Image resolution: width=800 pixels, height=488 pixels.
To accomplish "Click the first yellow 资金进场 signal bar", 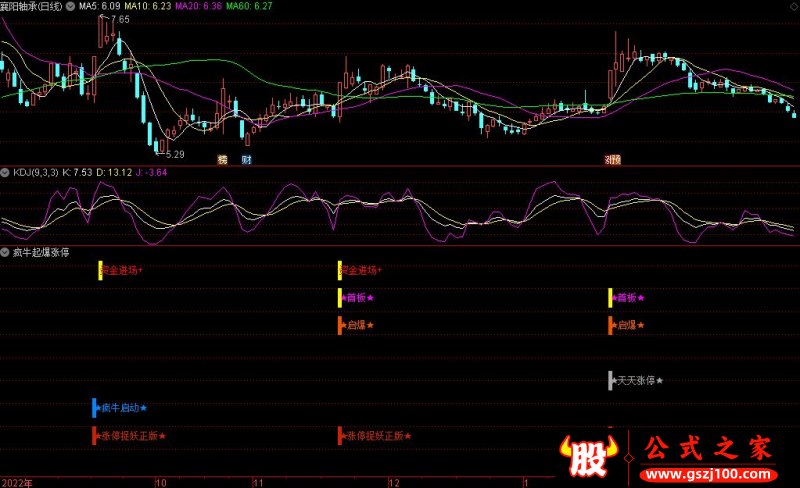I will (x=100, y=270).
